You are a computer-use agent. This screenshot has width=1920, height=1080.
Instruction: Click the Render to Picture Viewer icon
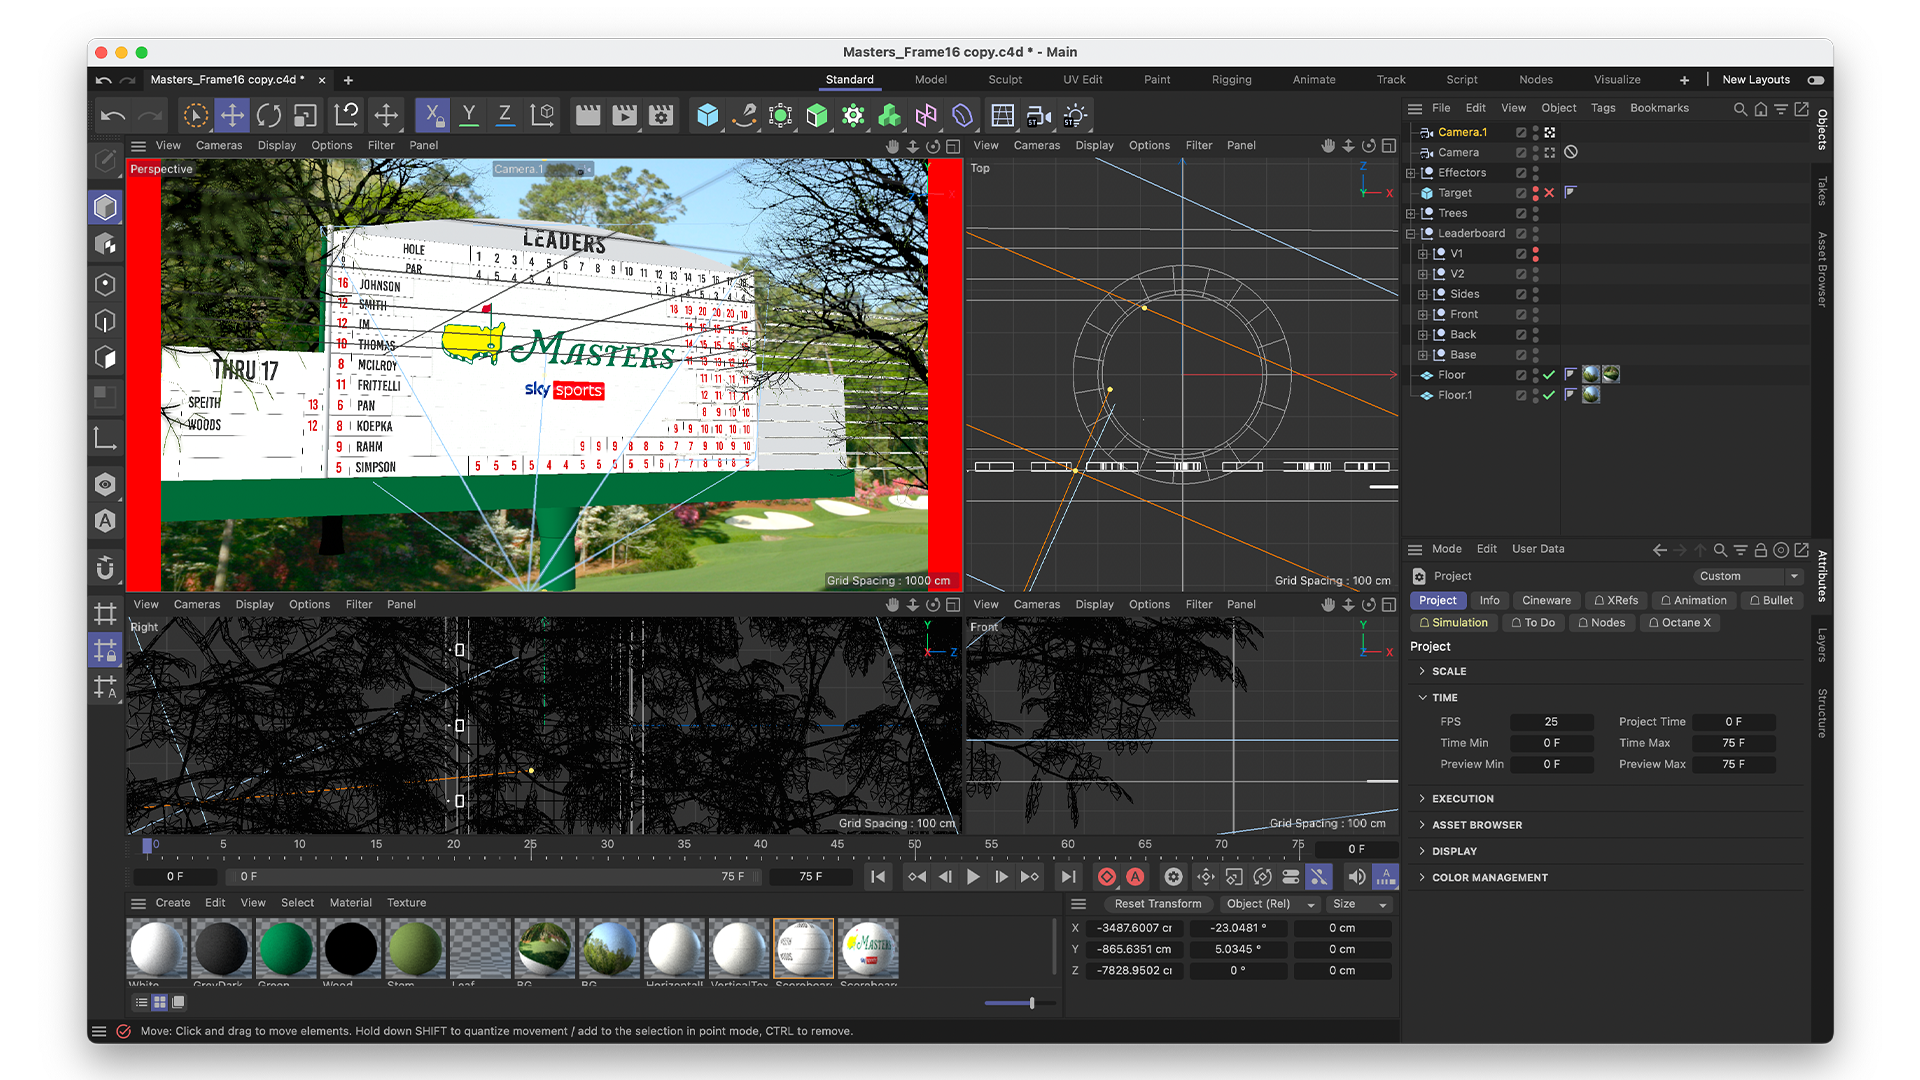(x=624, y=116)
